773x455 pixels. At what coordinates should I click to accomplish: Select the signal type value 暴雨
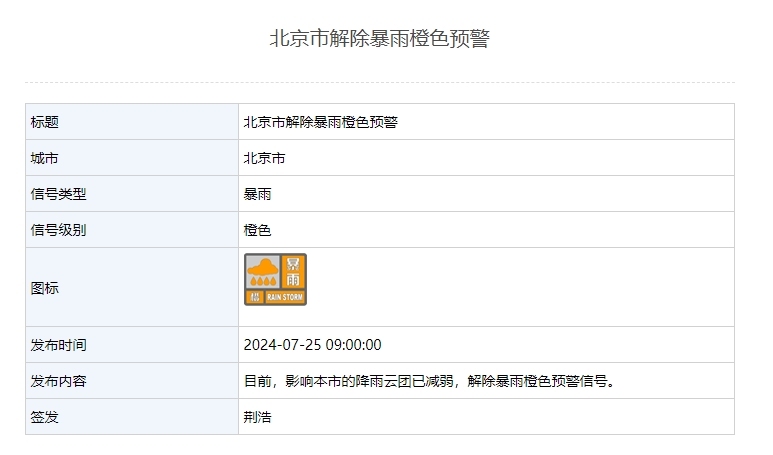(x=257, y=194)
